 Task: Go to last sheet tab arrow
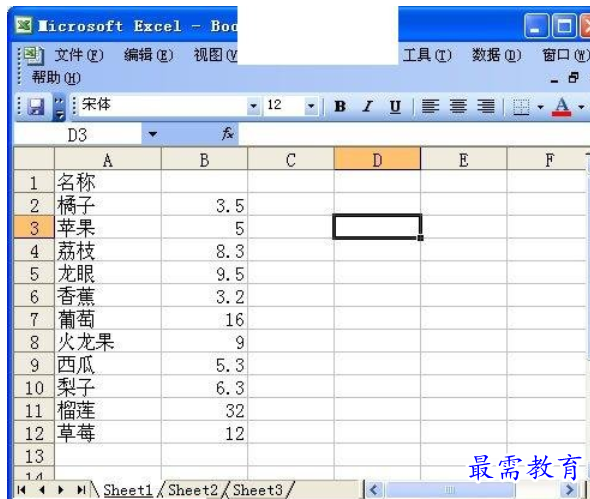[81, 490]
